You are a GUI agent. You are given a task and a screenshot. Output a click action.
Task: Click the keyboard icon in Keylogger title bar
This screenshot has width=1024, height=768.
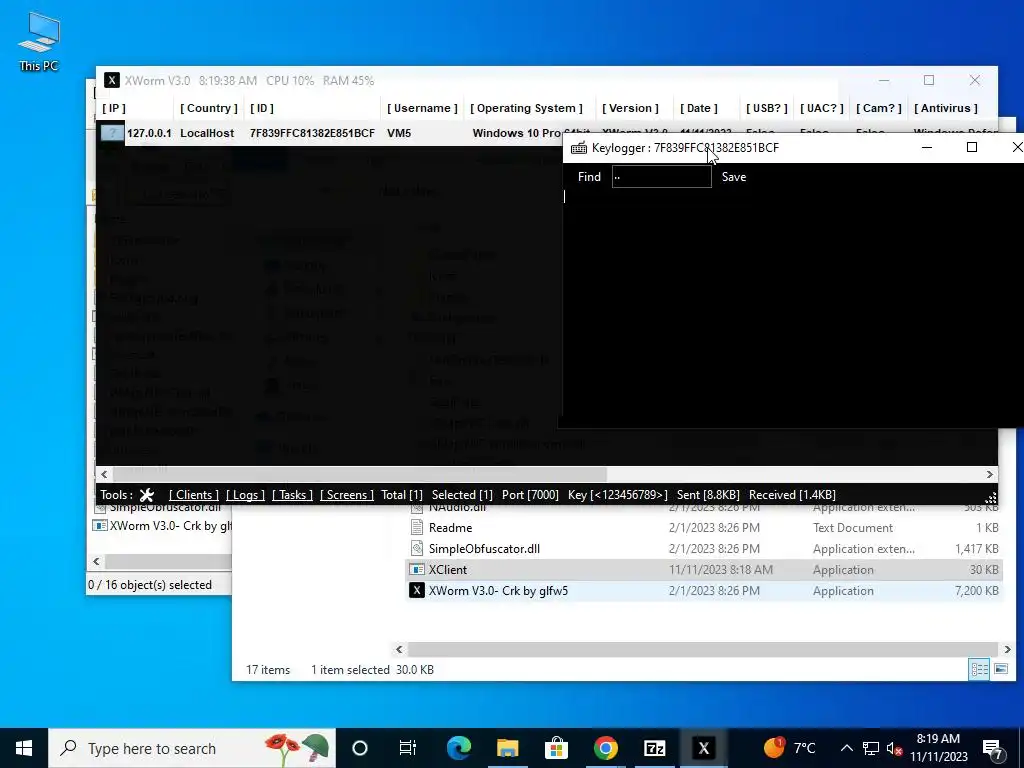[579, 148]
